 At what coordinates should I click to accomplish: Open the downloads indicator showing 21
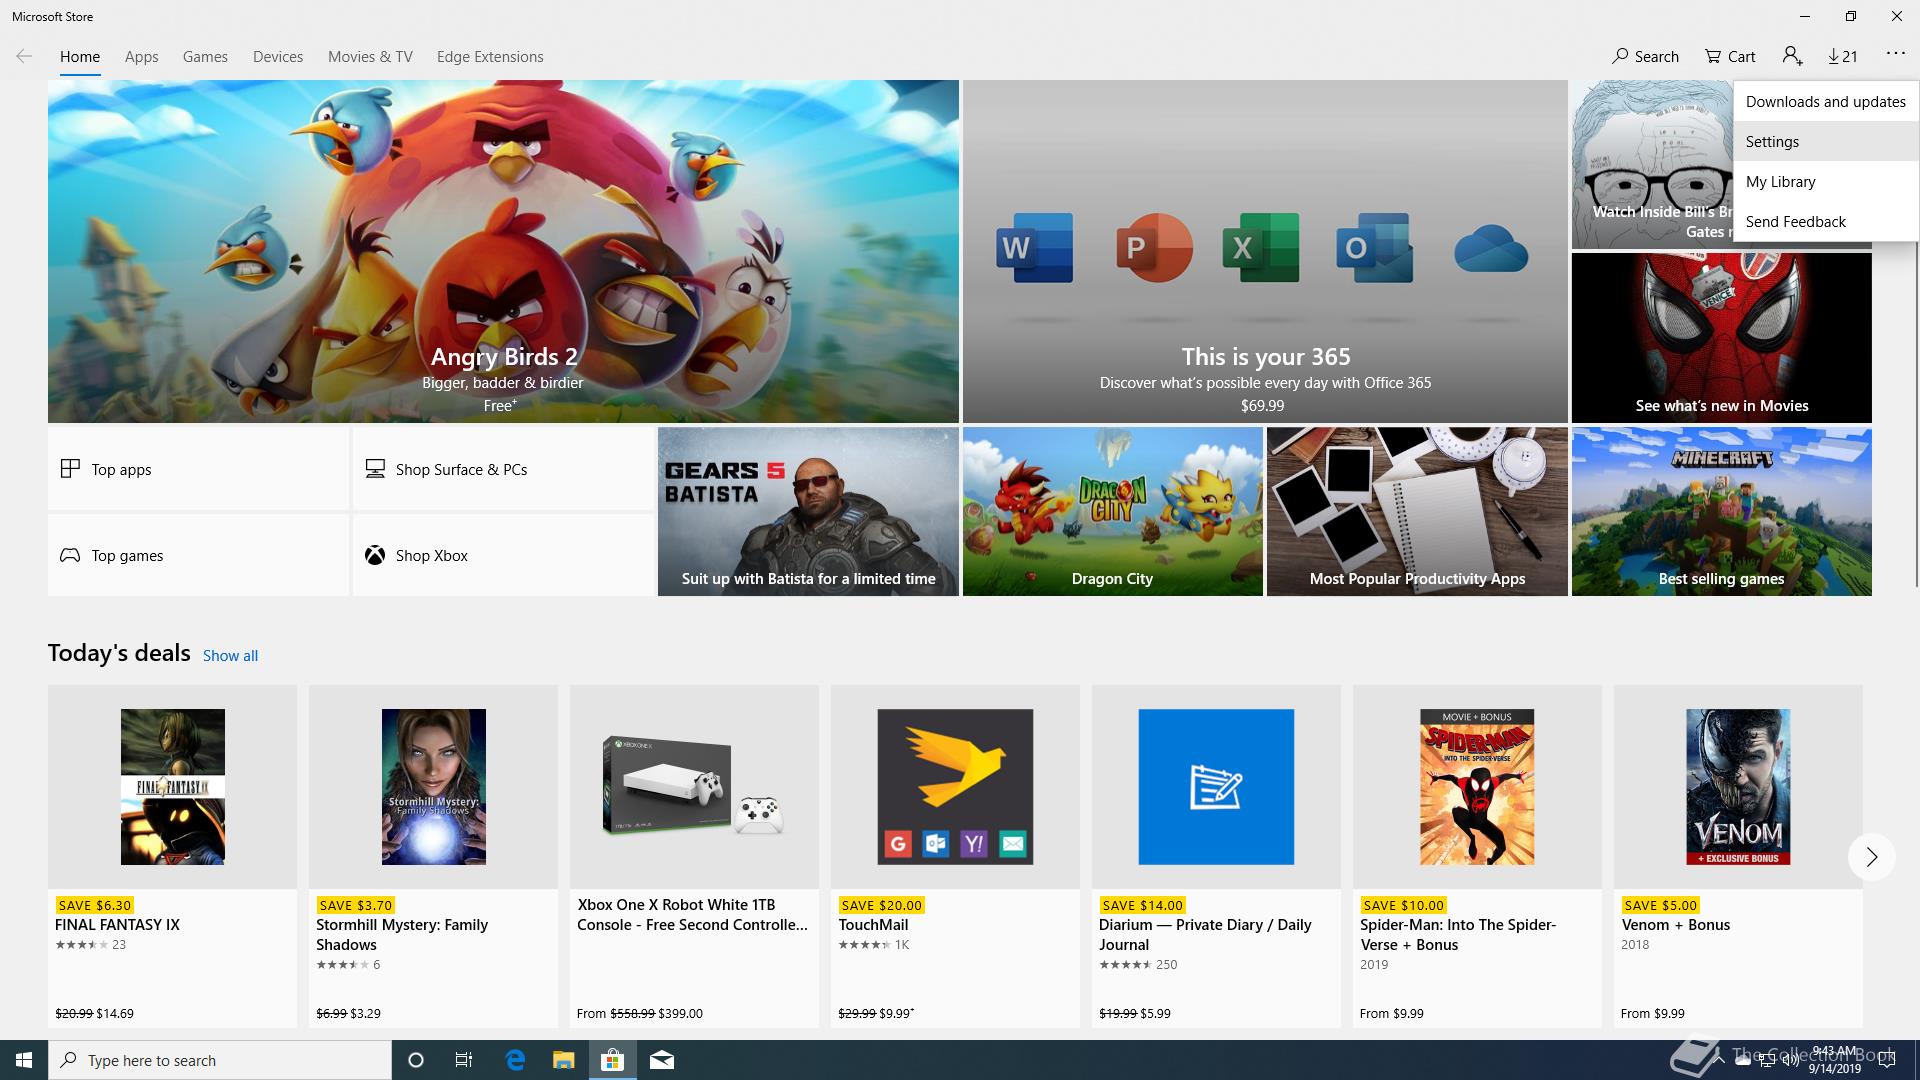pos(1842,57)
